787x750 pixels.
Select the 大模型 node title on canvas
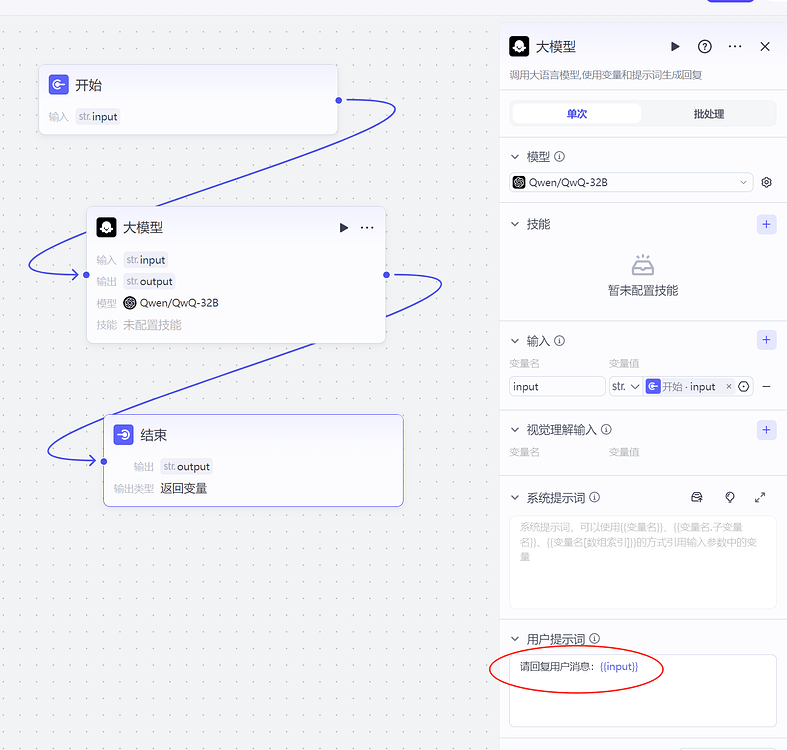(143, 227)
